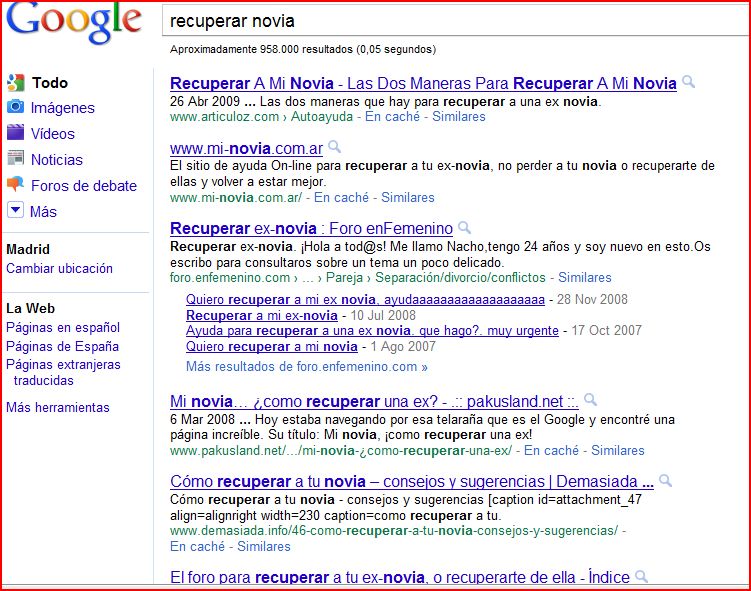Open Similares for articuloz.com result
Viewport: 751px width, 591px height.
[459, 116]
